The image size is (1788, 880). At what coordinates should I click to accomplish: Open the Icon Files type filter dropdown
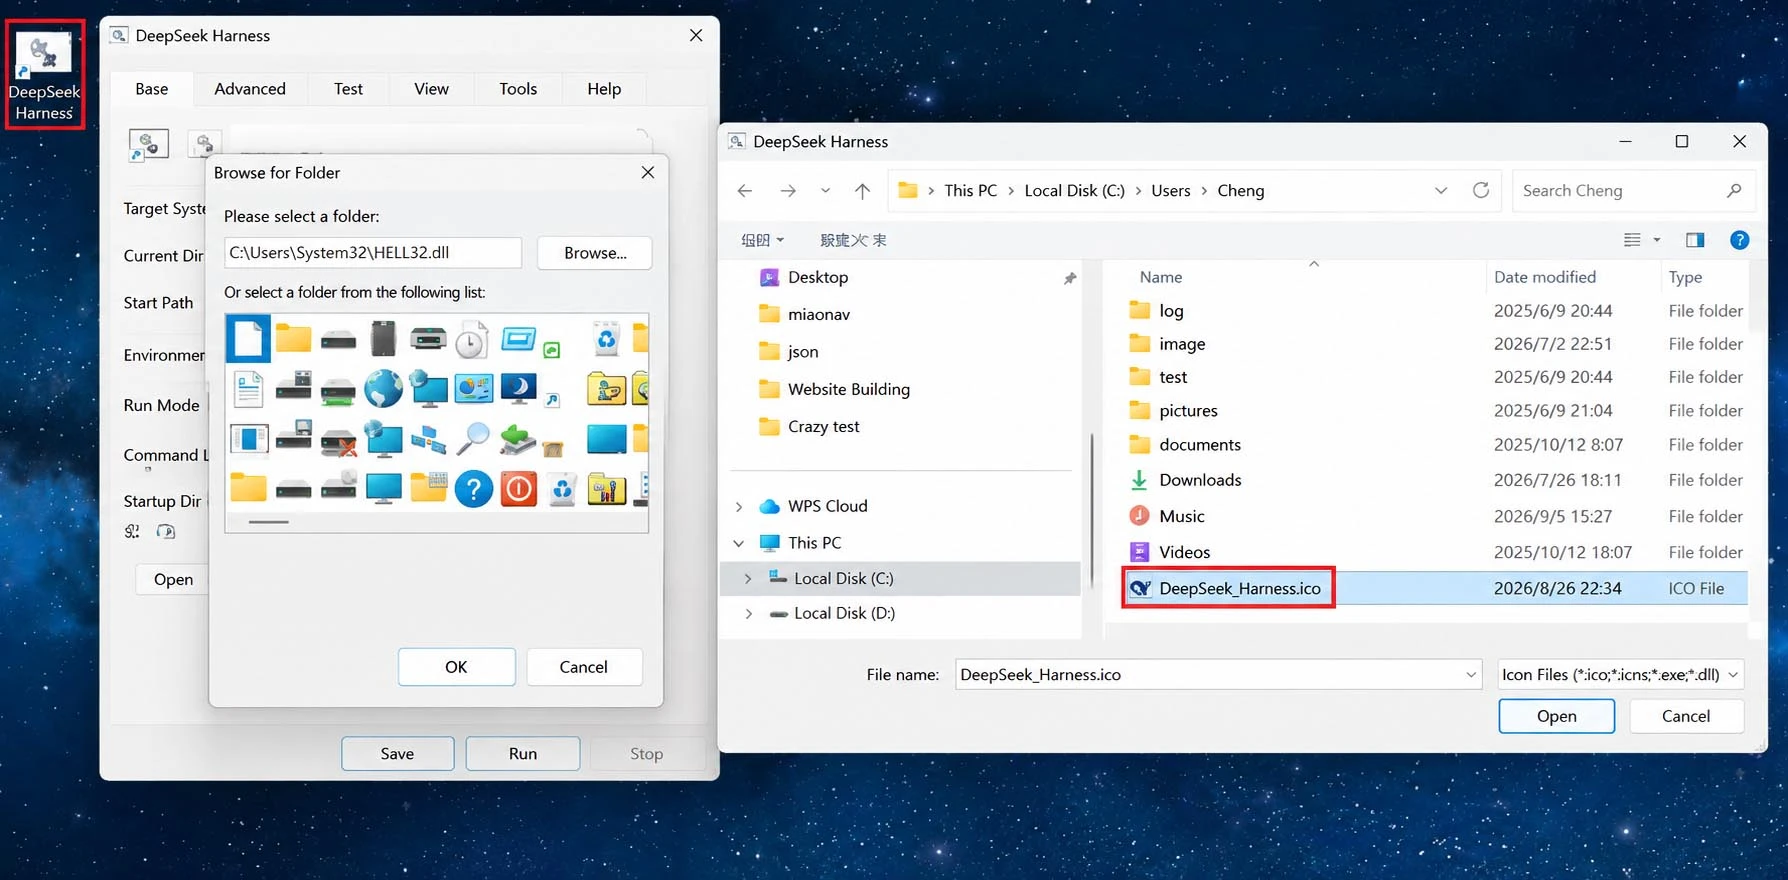coord(1733,675)
